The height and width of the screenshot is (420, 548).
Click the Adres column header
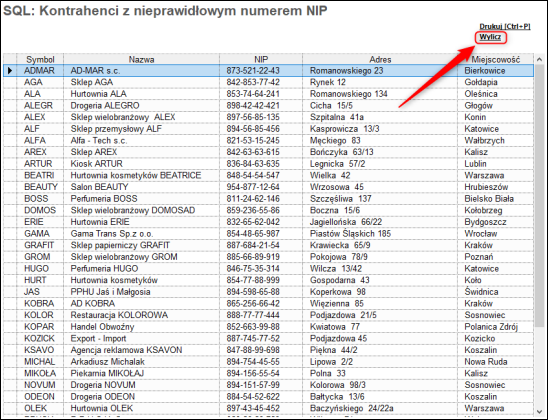click(x=380, y=59)
